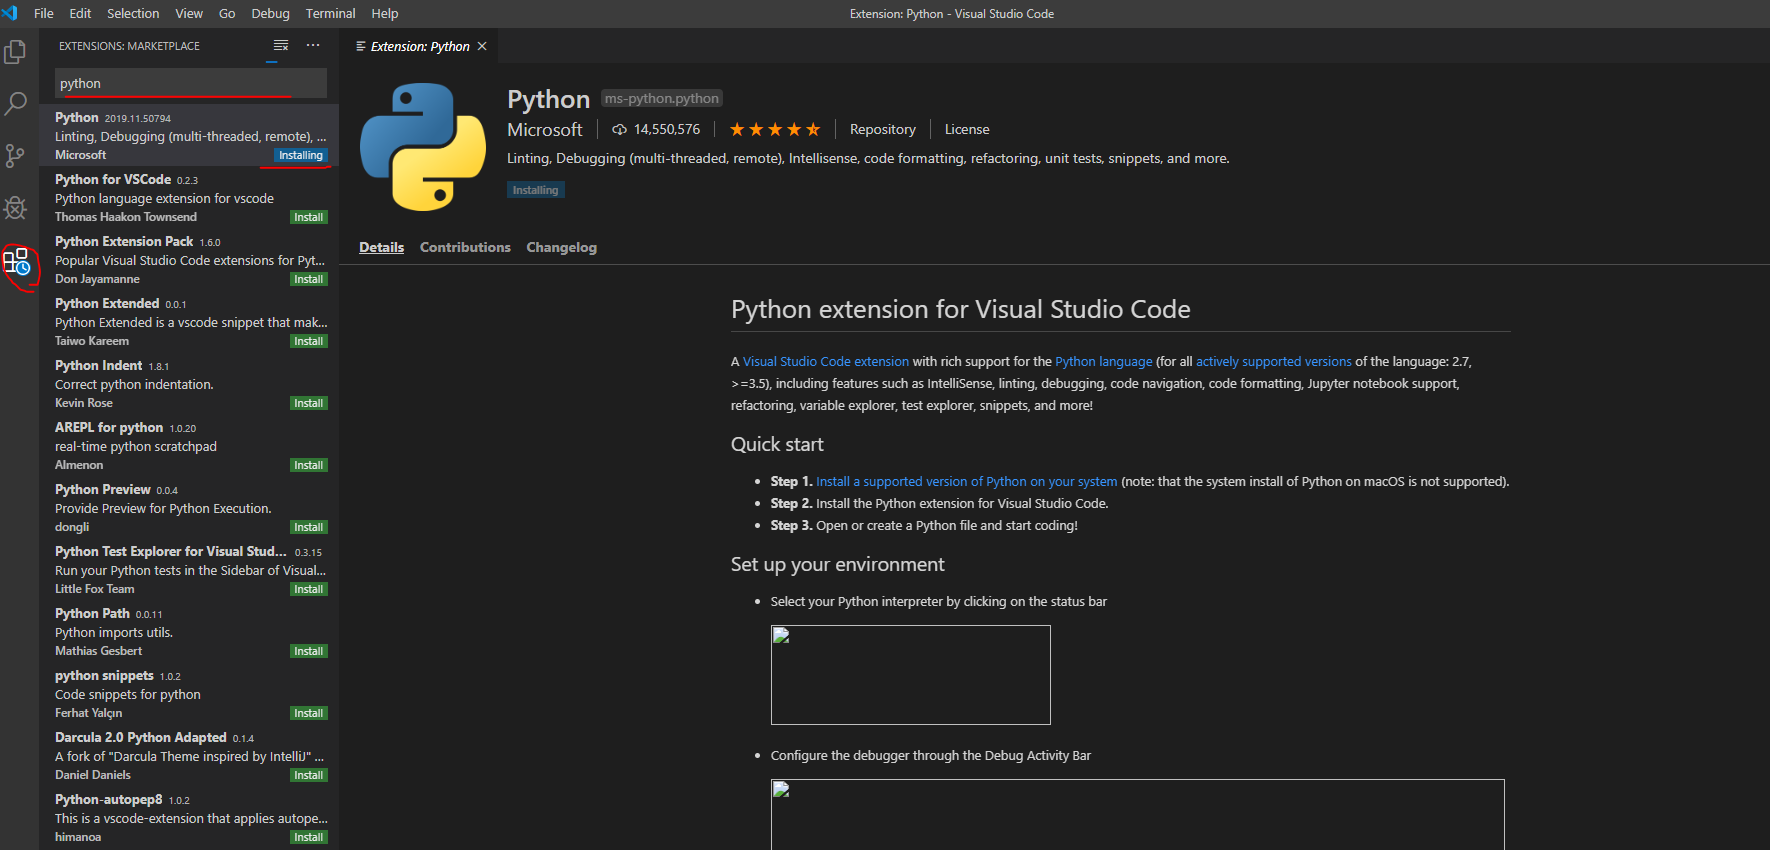Image resolution: width=1770 pixels, height=850 pixels.
Task: Click the download count cloud icon
Action: tap(620, 129)
